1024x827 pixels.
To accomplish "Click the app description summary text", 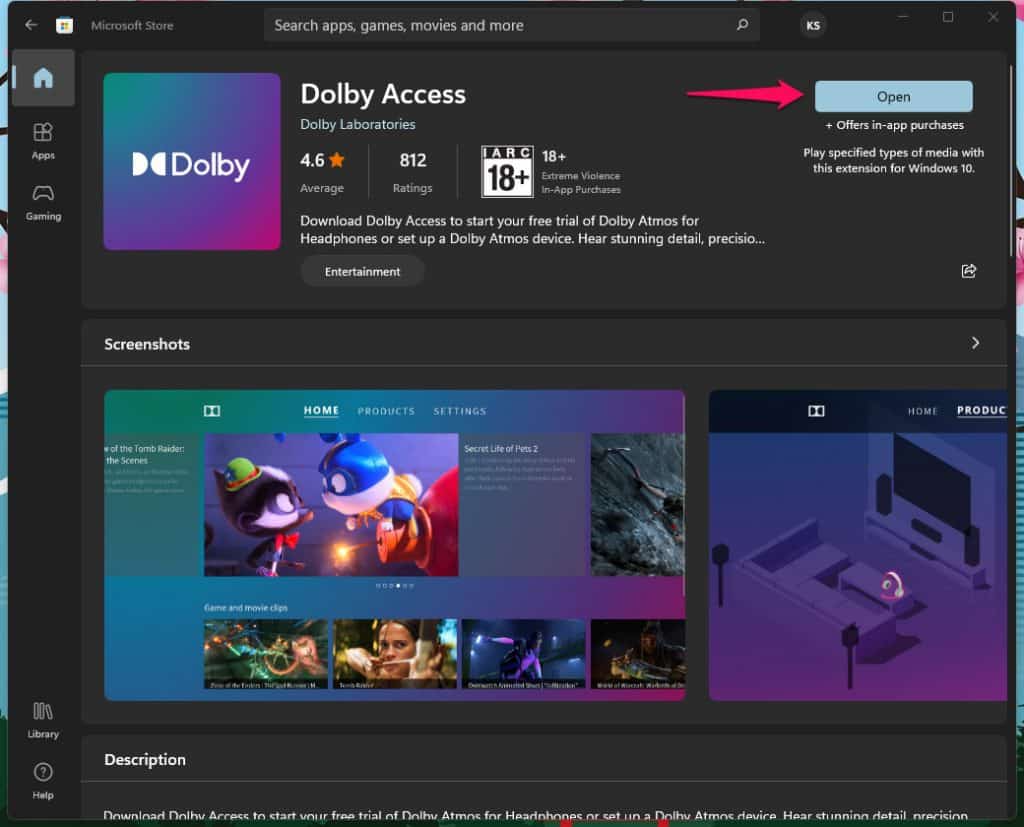I will pos(532,229).
